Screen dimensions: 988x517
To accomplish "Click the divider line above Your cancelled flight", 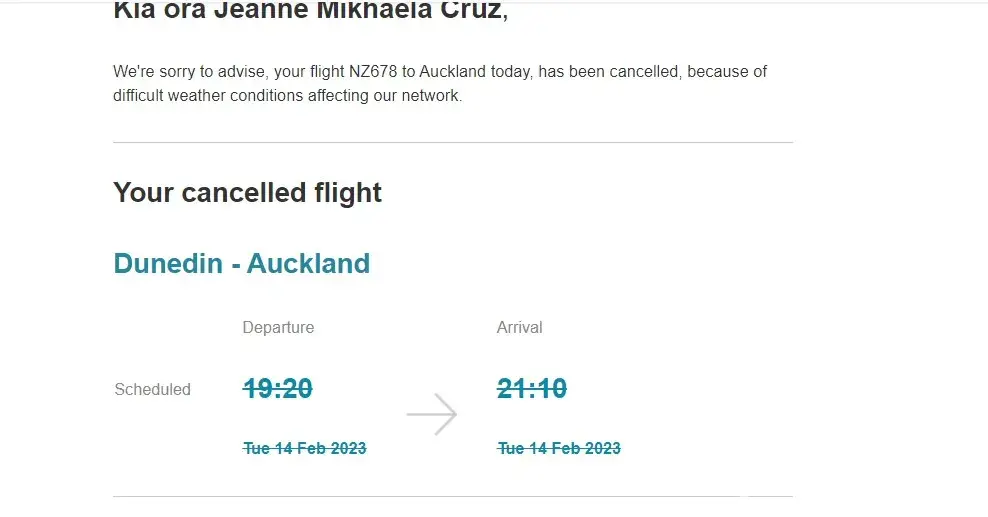I will 452,143.
